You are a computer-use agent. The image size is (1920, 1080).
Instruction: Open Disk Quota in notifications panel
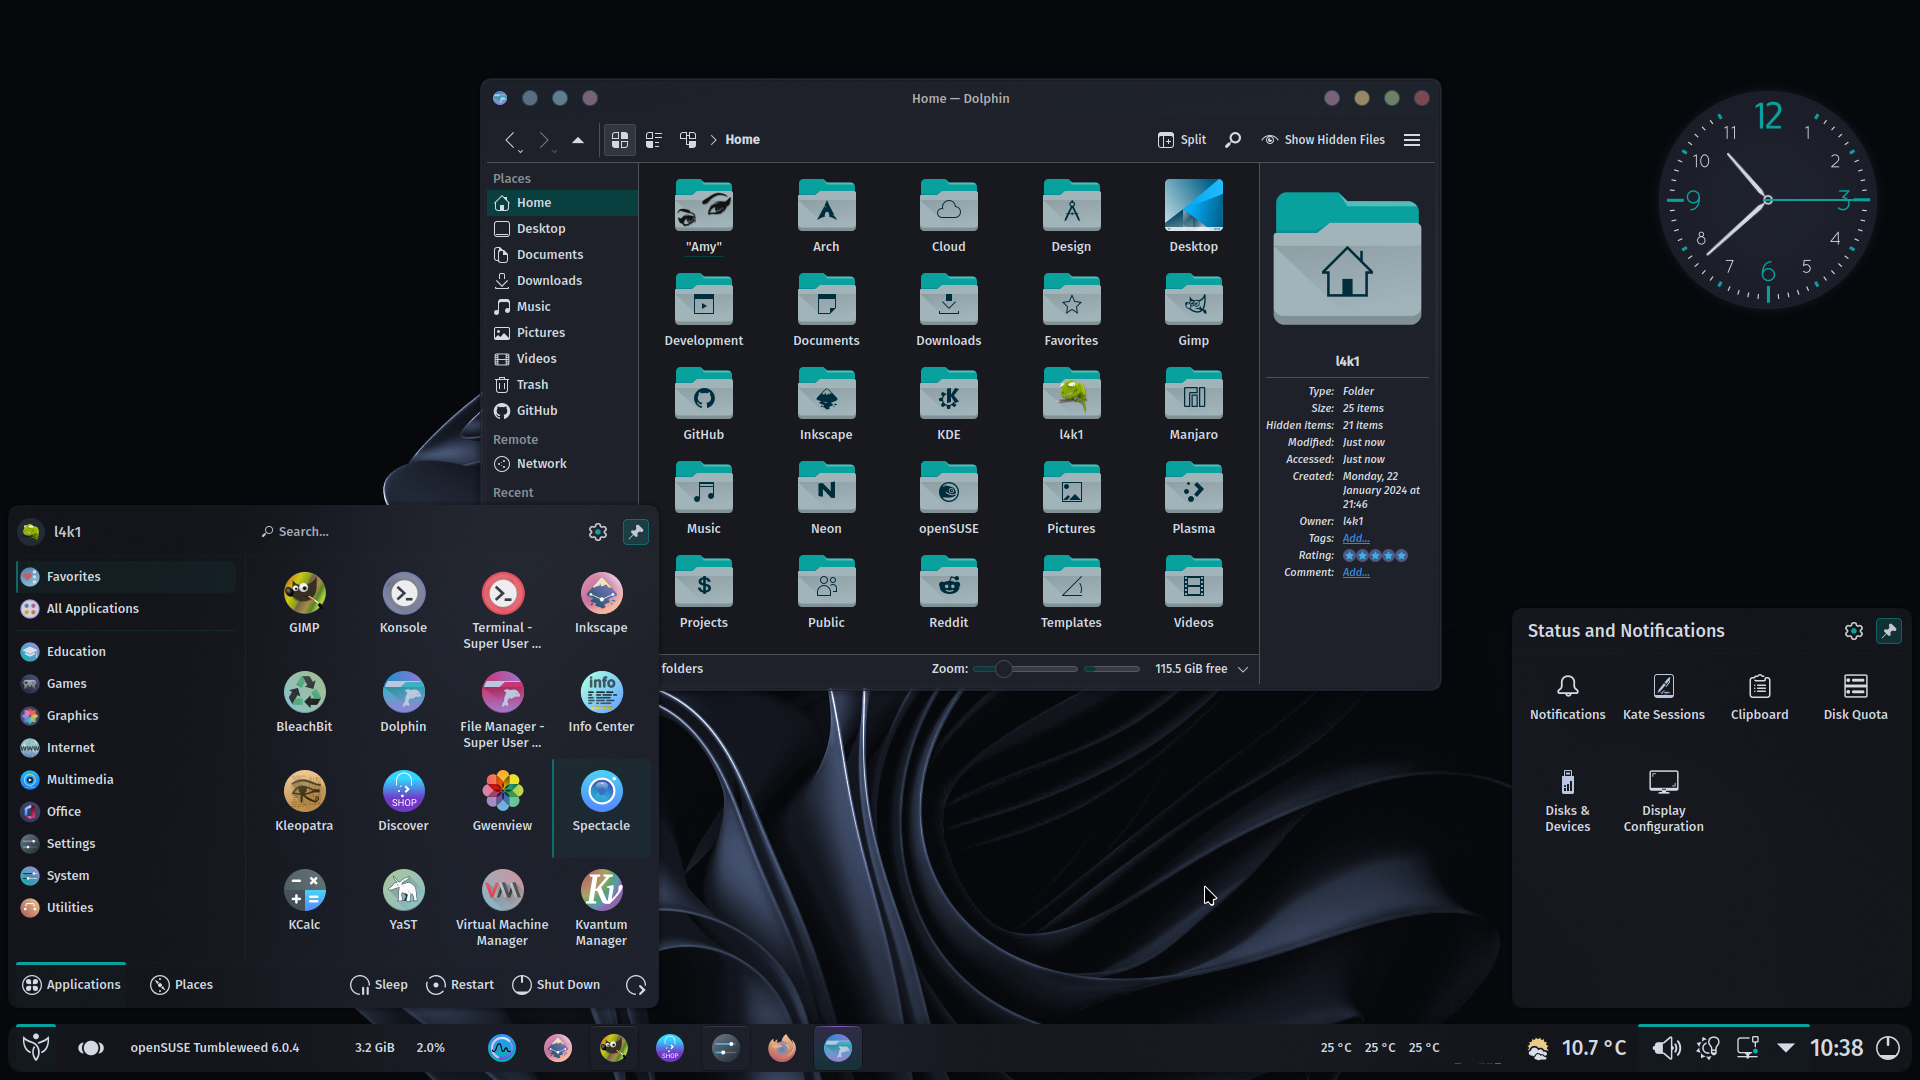click(x=1855, y=697)
